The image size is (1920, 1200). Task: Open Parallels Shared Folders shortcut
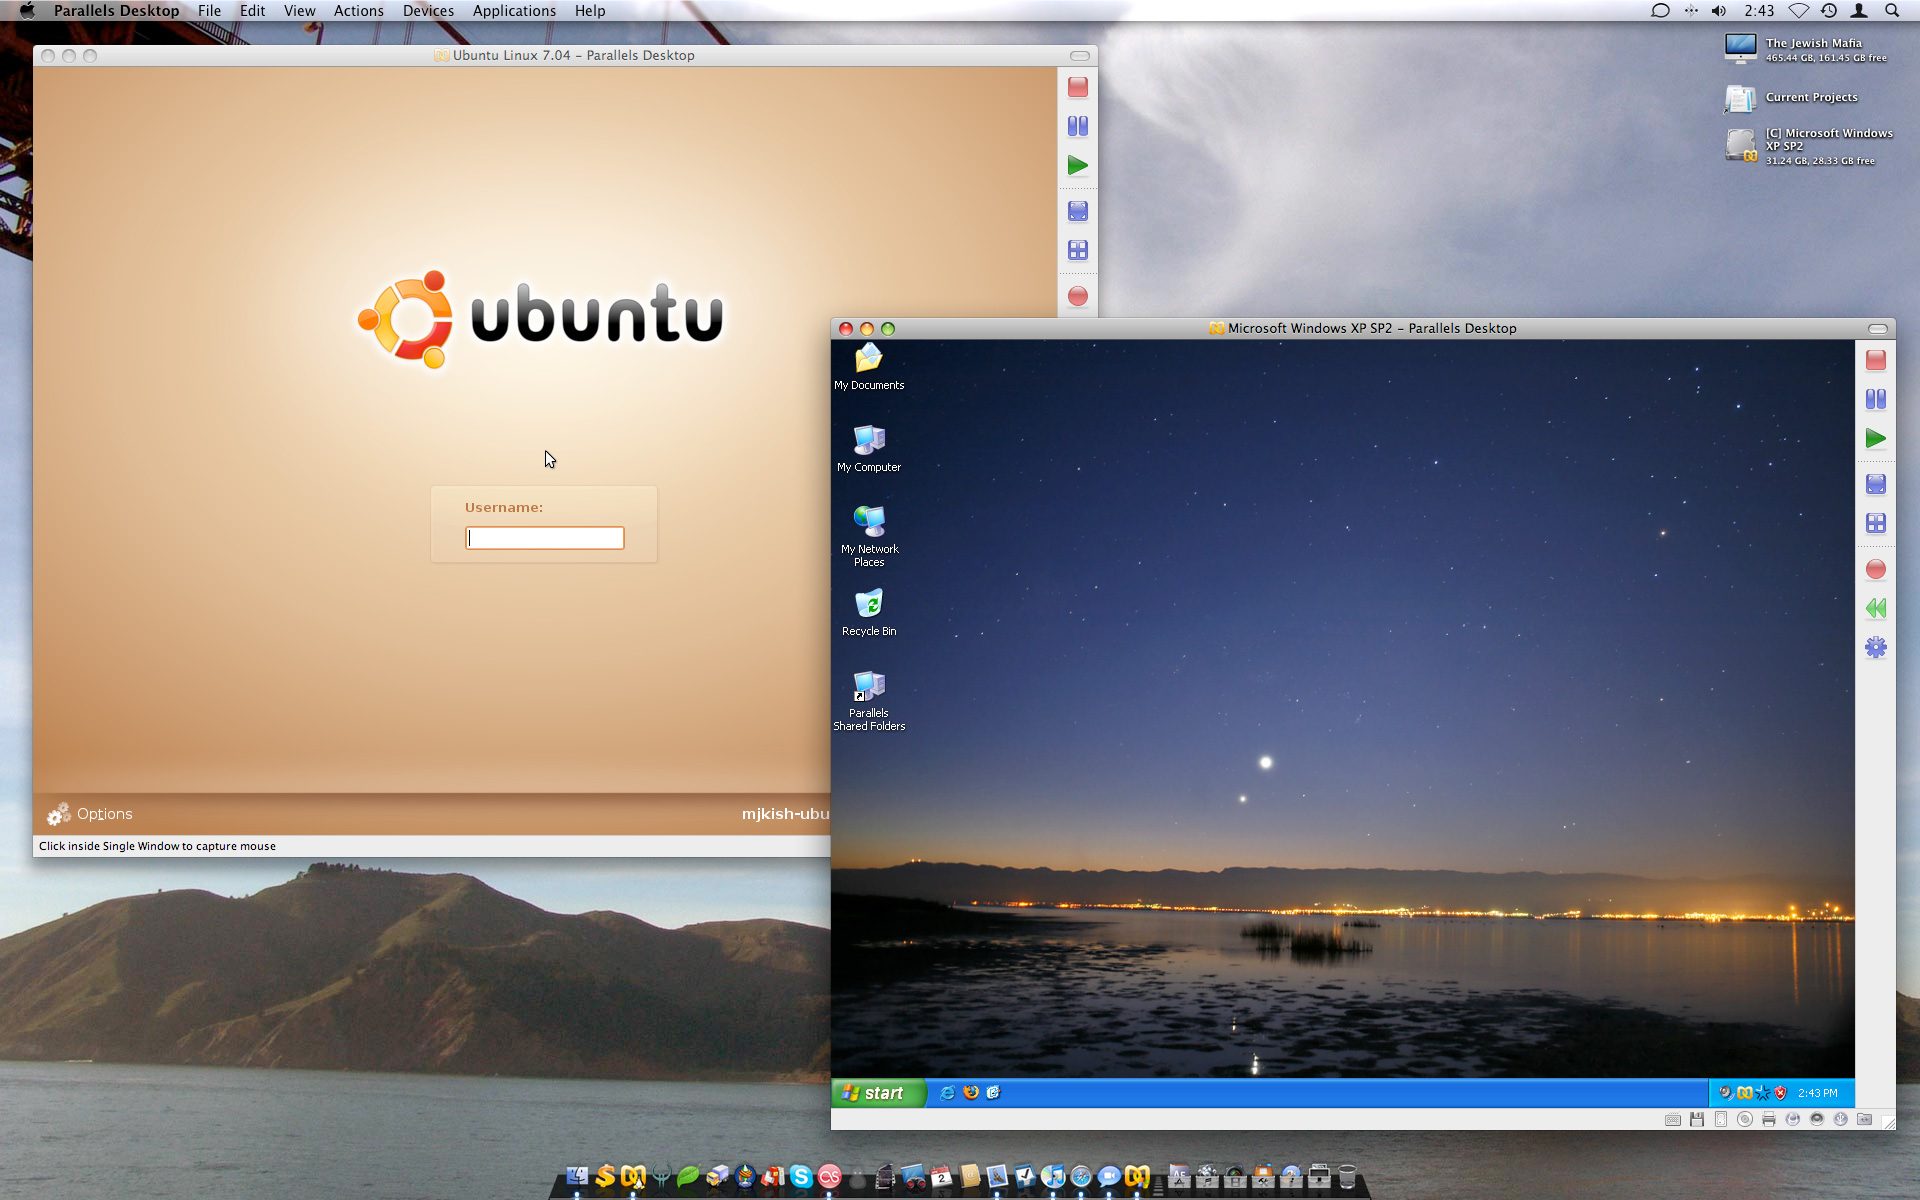[869, 700]
